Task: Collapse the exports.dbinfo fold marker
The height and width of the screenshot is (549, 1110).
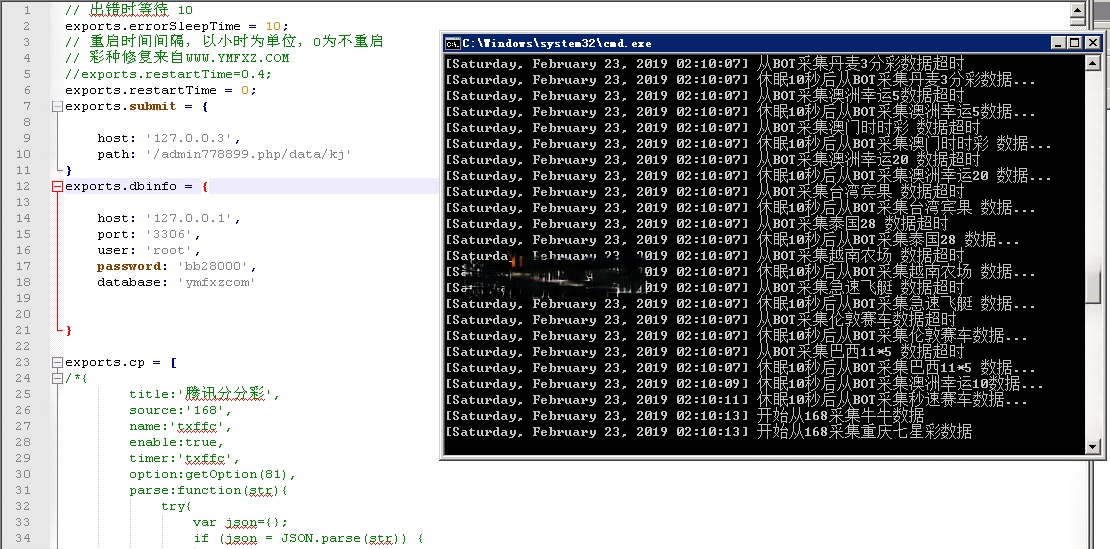Action: click(x=57, y=186)
